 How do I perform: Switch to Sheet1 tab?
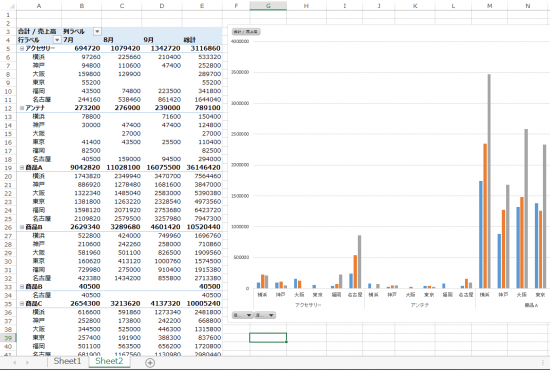[67, 361]
